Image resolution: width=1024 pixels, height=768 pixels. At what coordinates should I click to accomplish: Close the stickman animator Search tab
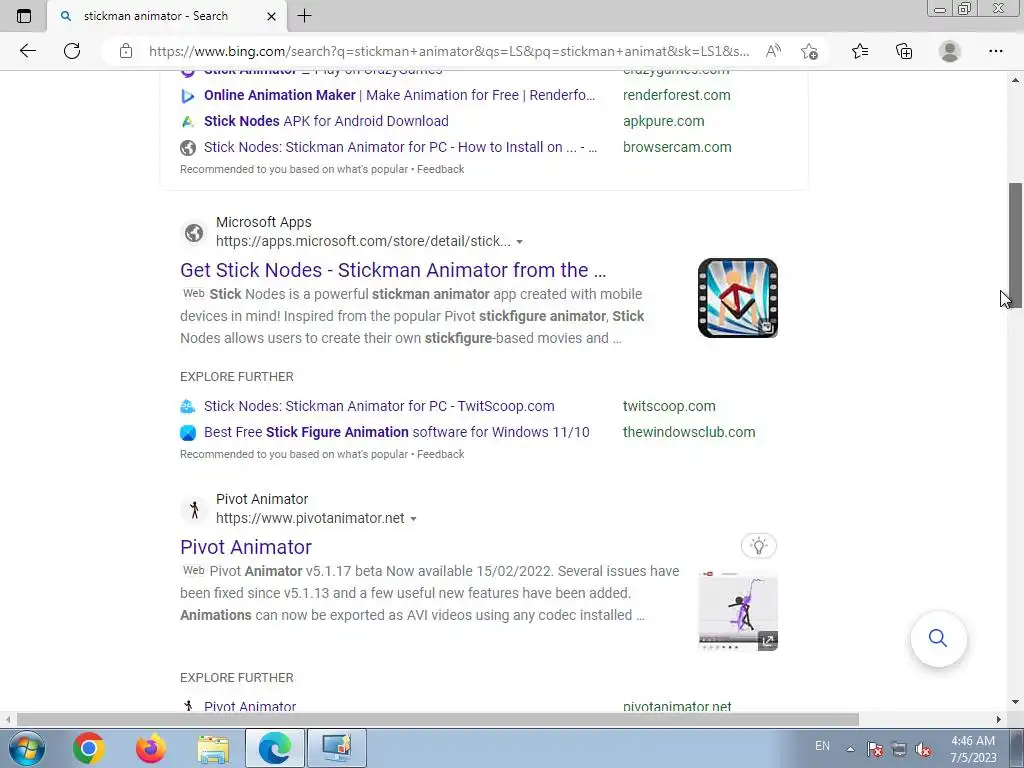click(x=272, y=16)
